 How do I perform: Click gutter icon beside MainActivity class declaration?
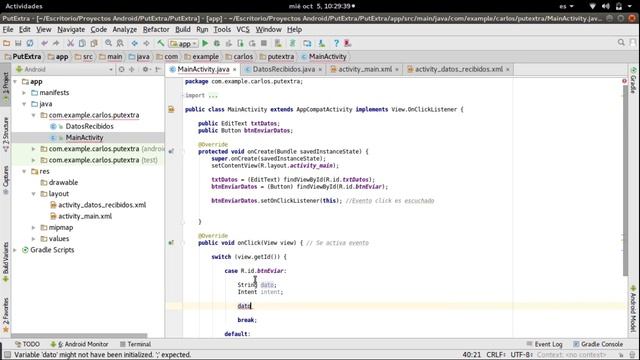pyautogui.click(x=171, y=109)
